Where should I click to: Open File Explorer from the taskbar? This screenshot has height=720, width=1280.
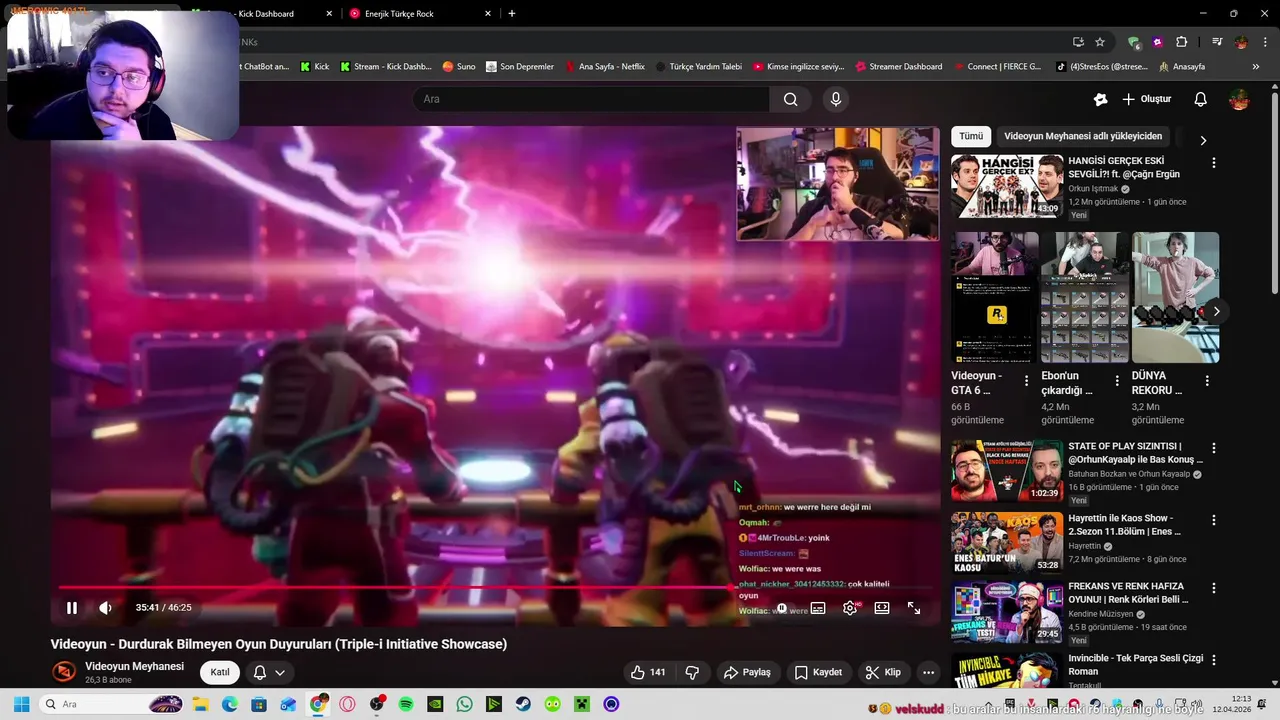(200, 704)
